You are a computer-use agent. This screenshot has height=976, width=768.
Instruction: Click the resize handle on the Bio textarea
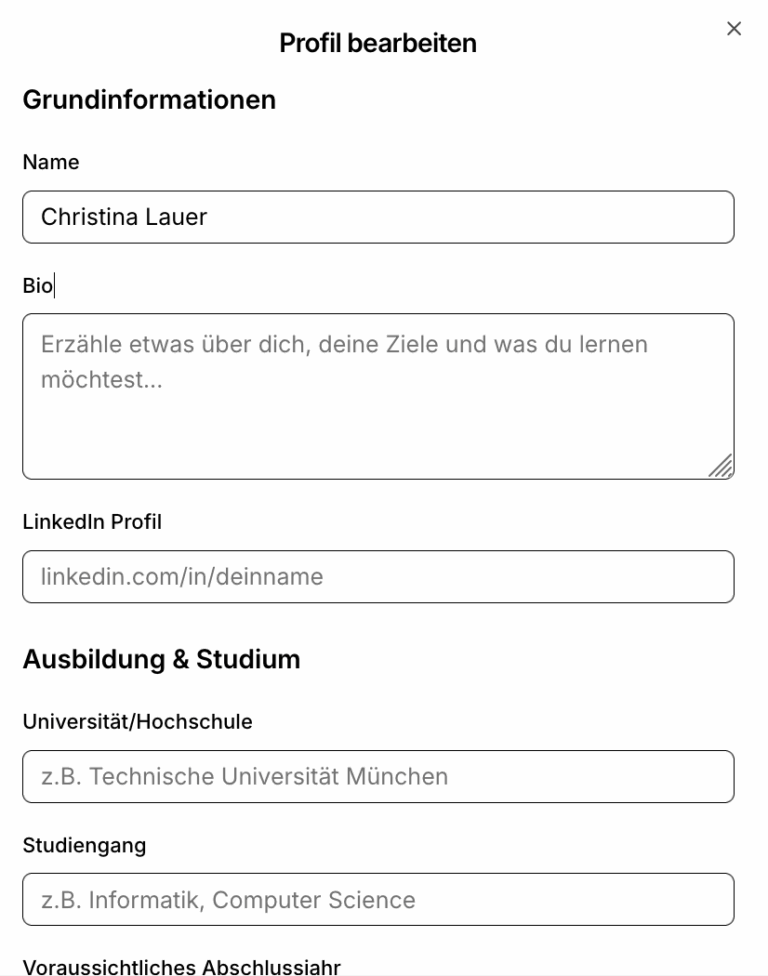(723, 463)
